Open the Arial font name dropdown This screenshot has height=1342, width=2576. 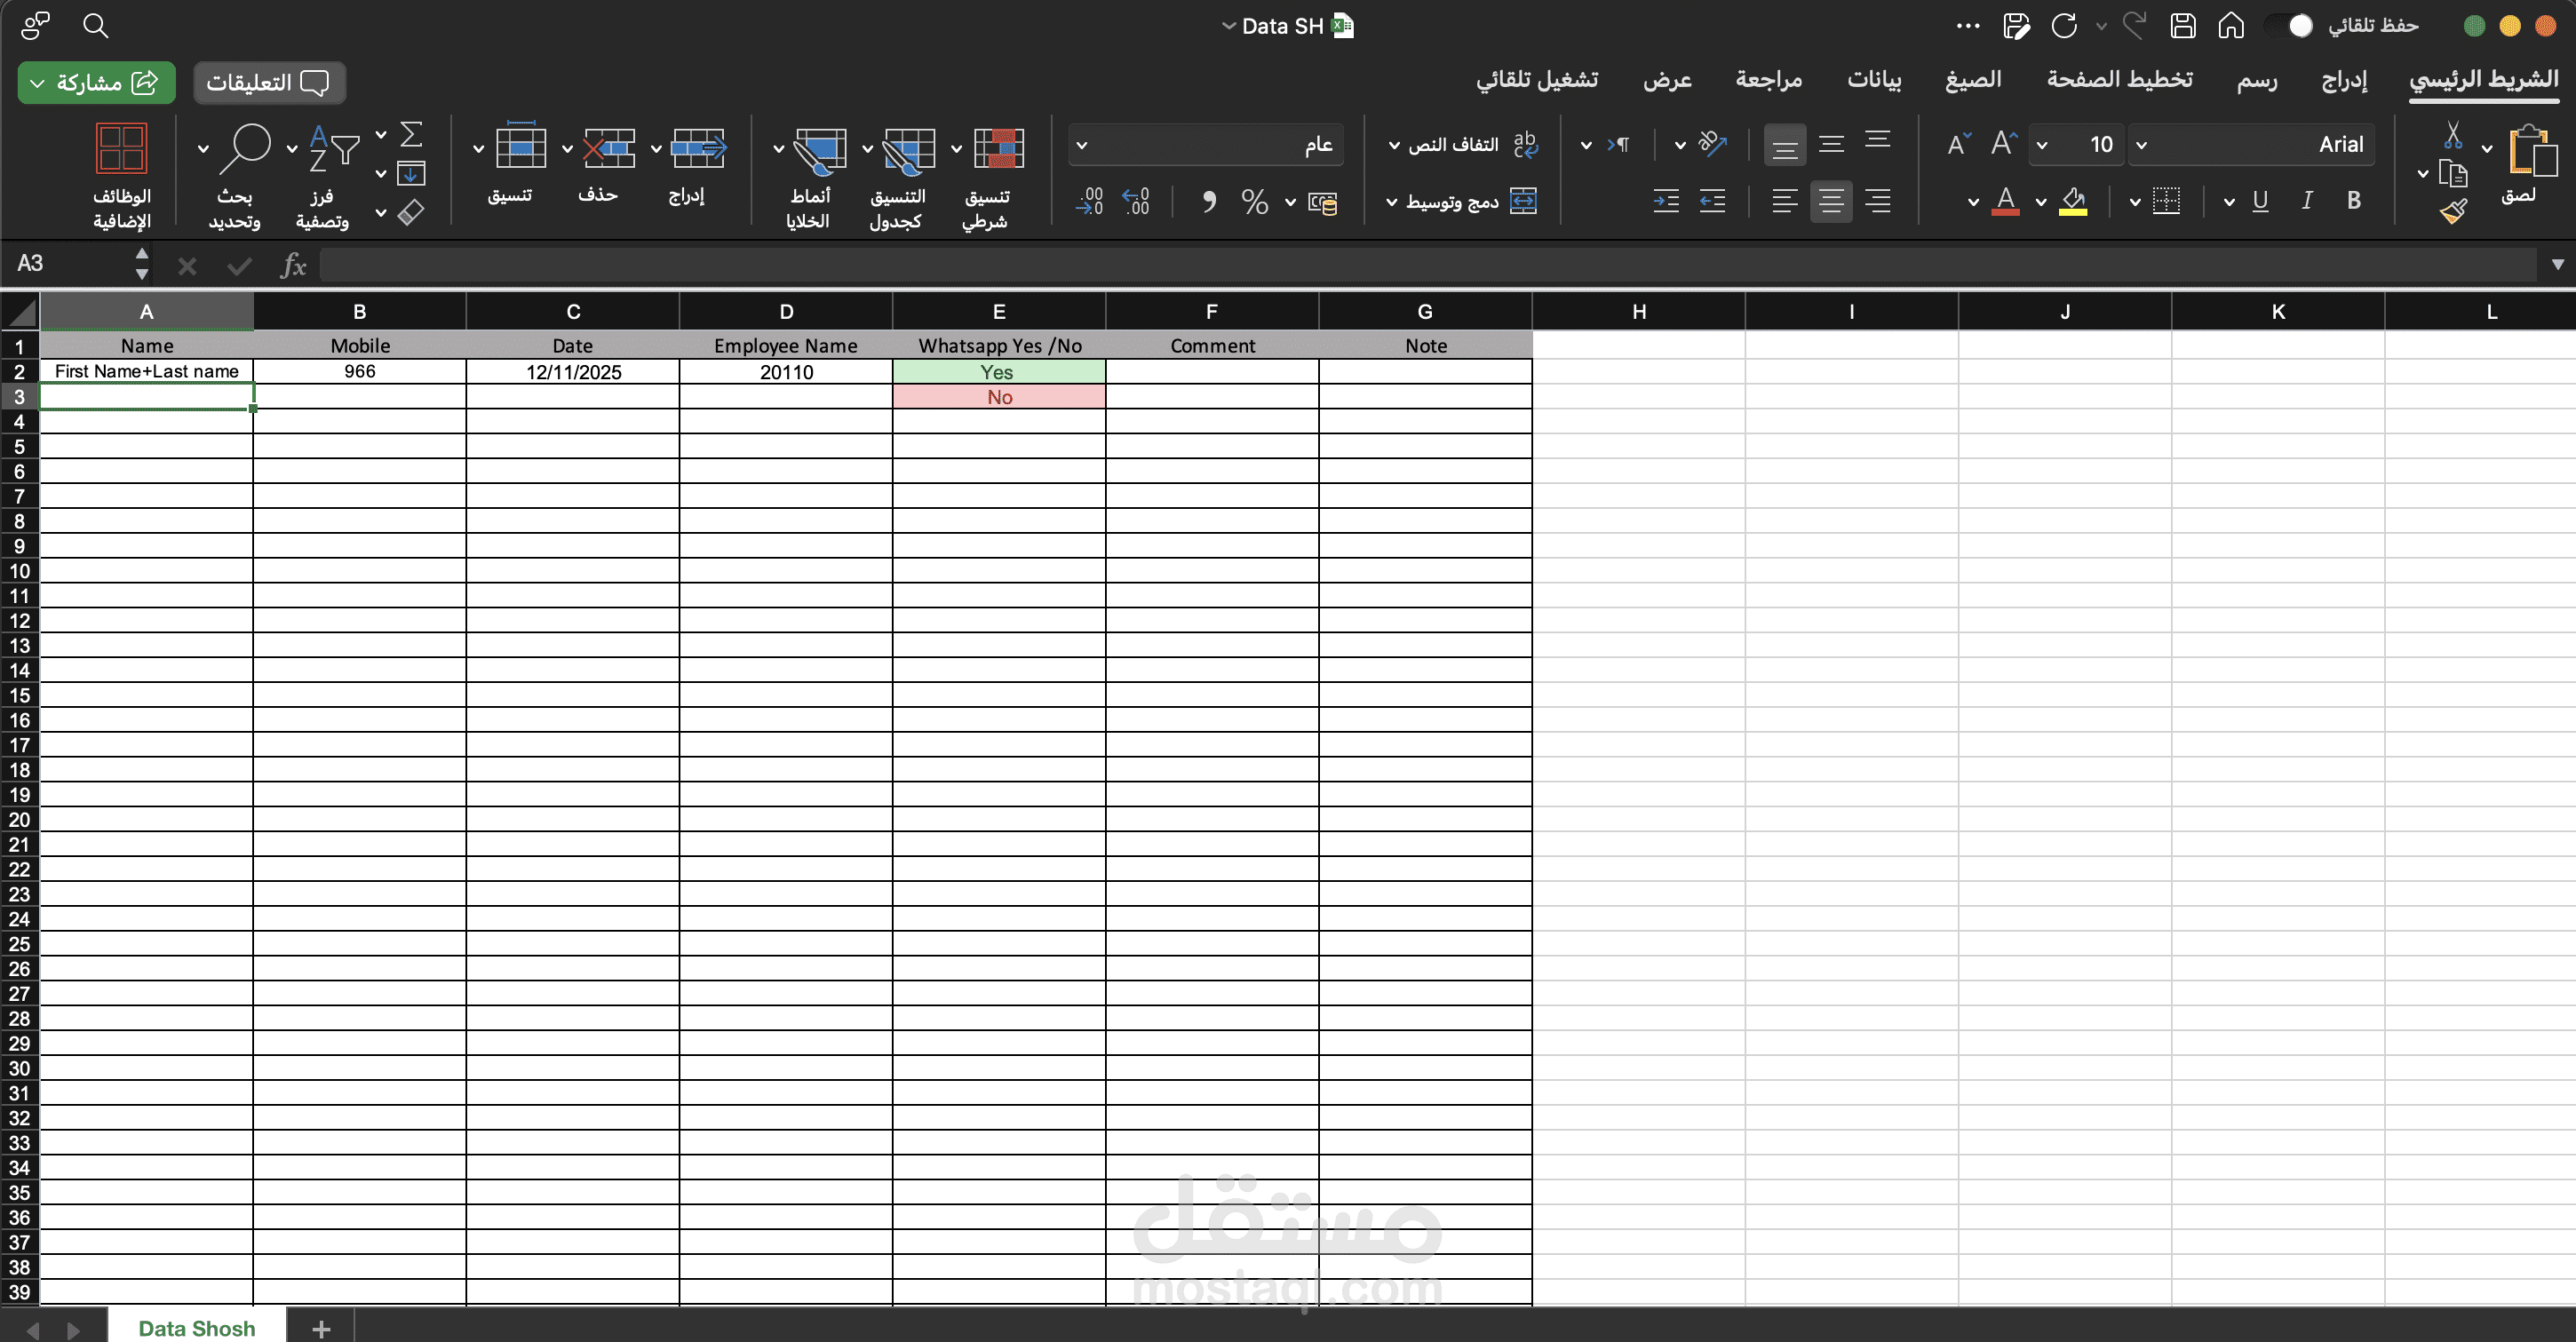click(2141, 145)
